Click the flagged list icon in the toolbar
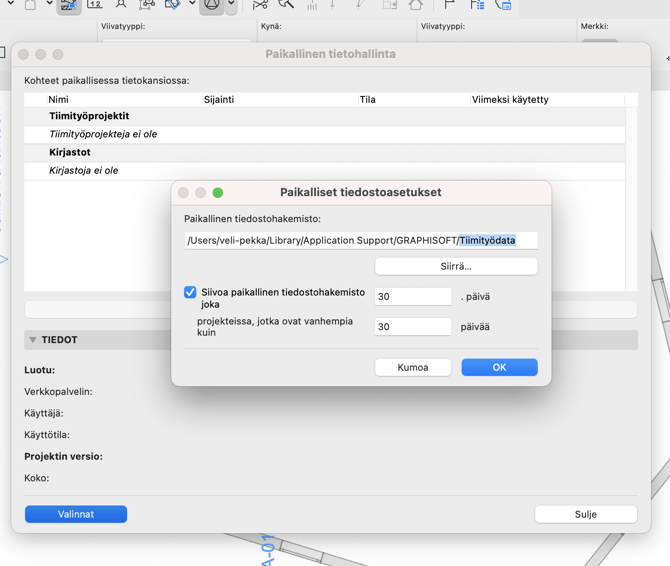The width and height of the screenshot is (670, 566). point(477,5)
